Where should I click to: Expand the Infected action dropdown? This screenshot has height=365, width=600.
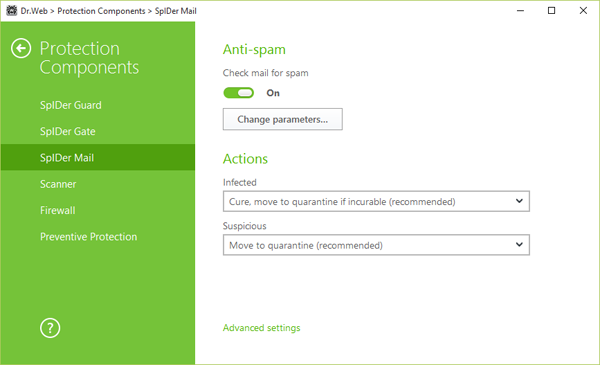tap(376, 201)
